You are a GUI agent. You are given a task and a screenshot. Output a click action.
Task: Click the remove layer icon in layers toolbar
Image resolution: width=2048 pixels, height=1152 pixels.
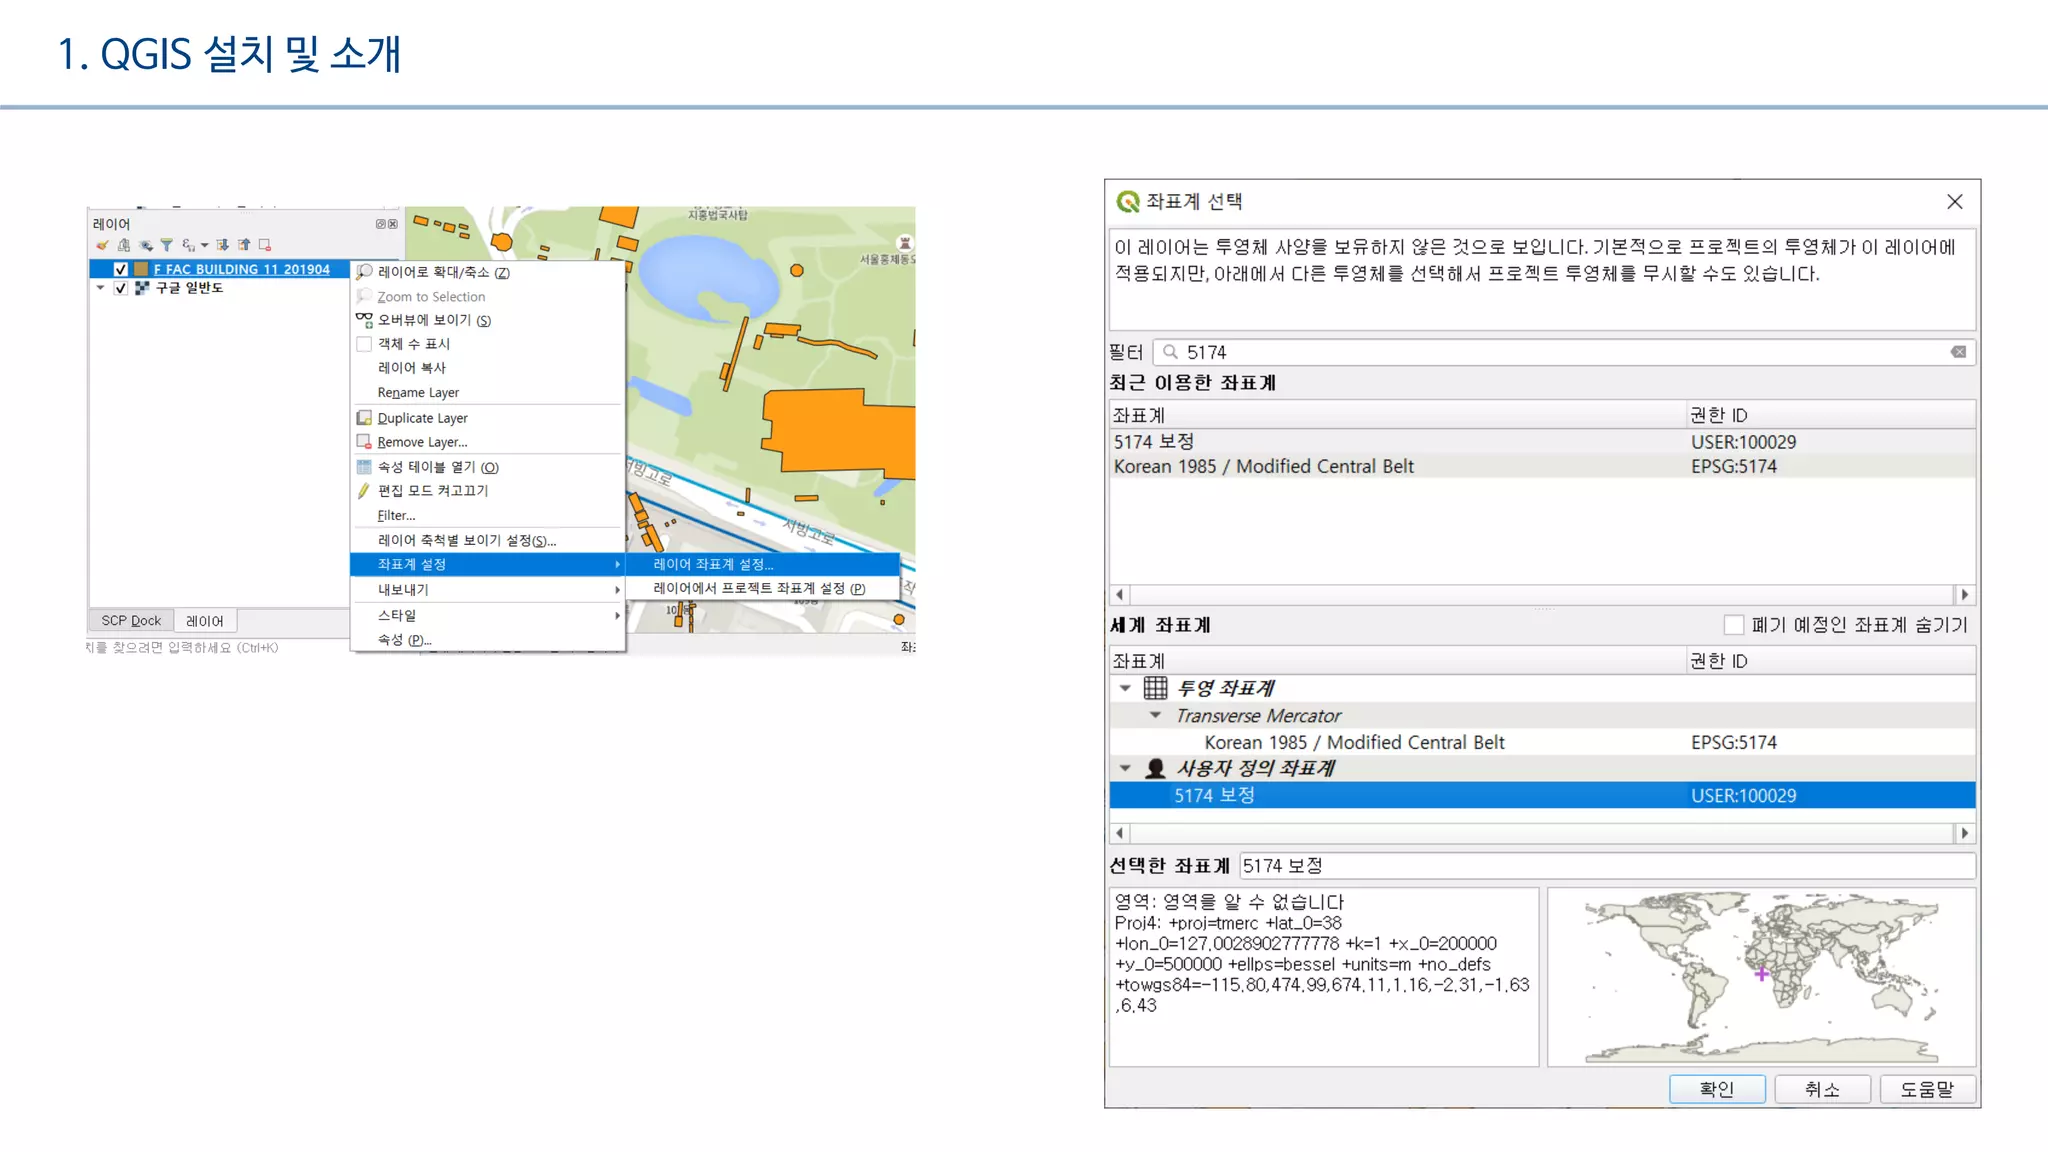coord(265,245)
